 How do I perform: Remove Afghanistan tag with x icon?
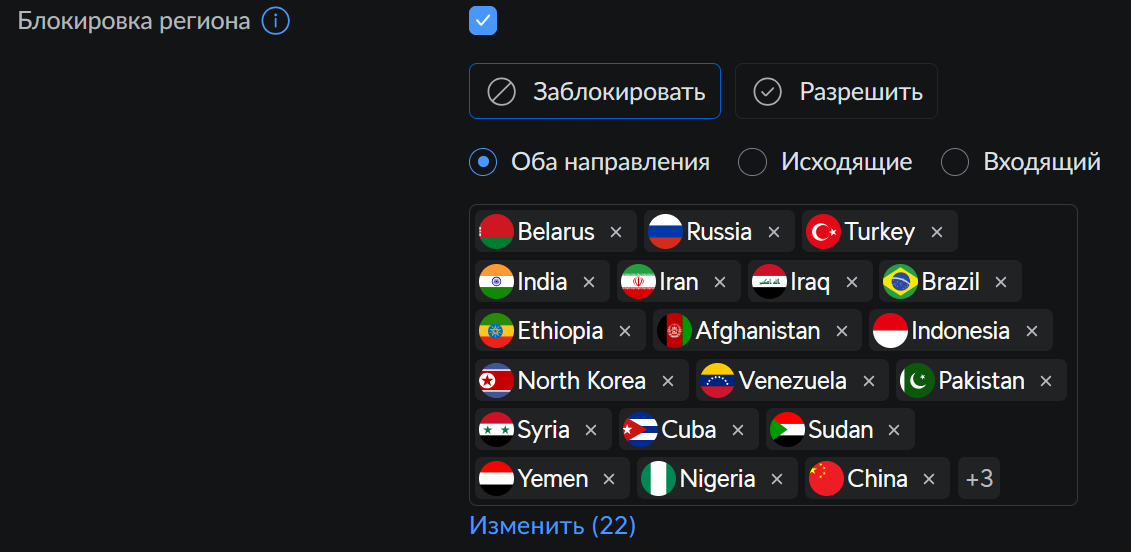[842, 330]
